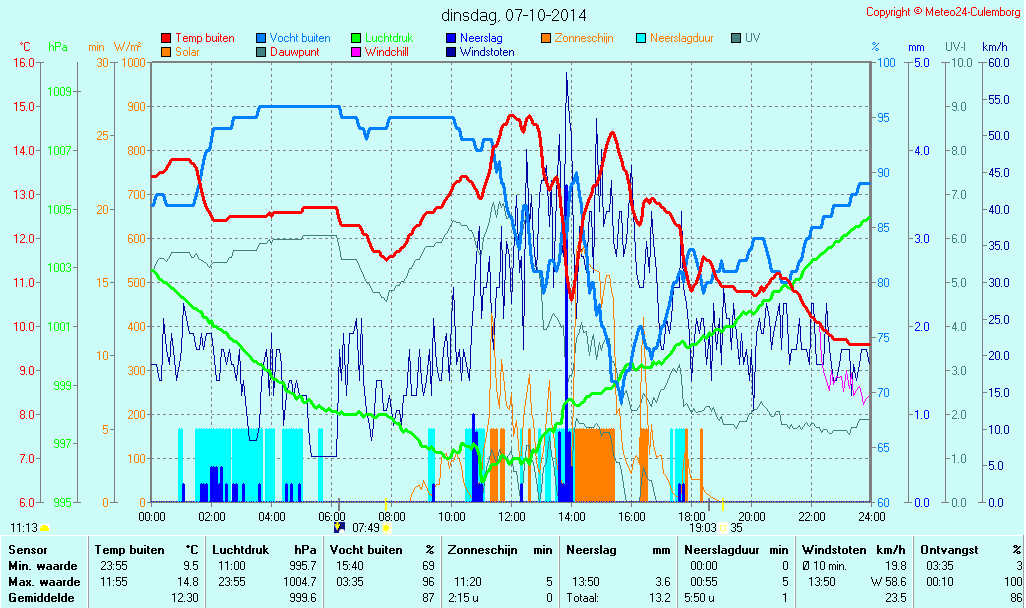Image resolution: width=1026 pixels, height=608 pixels.
Task: Click the orange Zonneschijn legend square
Action: pyautogui.click(x=546, y=38)
